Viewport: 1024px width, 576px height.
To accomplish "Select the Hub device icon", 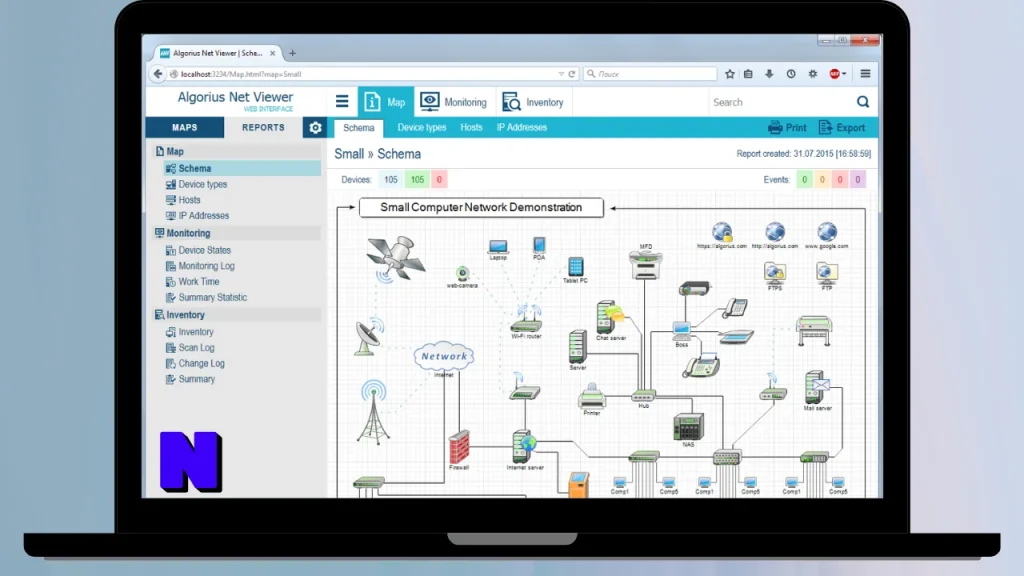I will coord(643,396).
